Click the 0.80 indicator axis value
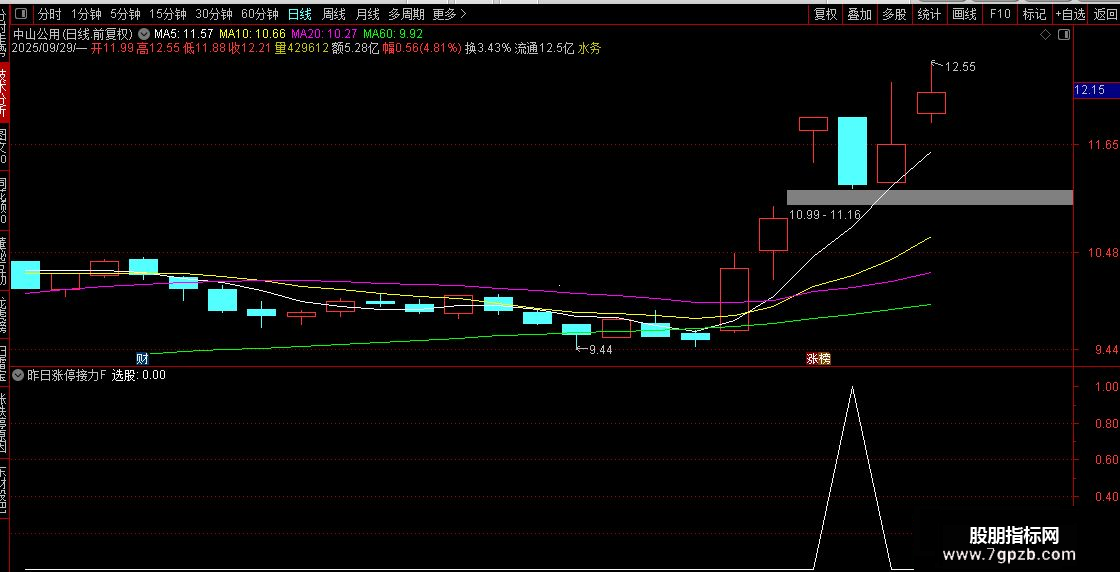Screen dimensions: 1120x572 tap(1106, 423)
